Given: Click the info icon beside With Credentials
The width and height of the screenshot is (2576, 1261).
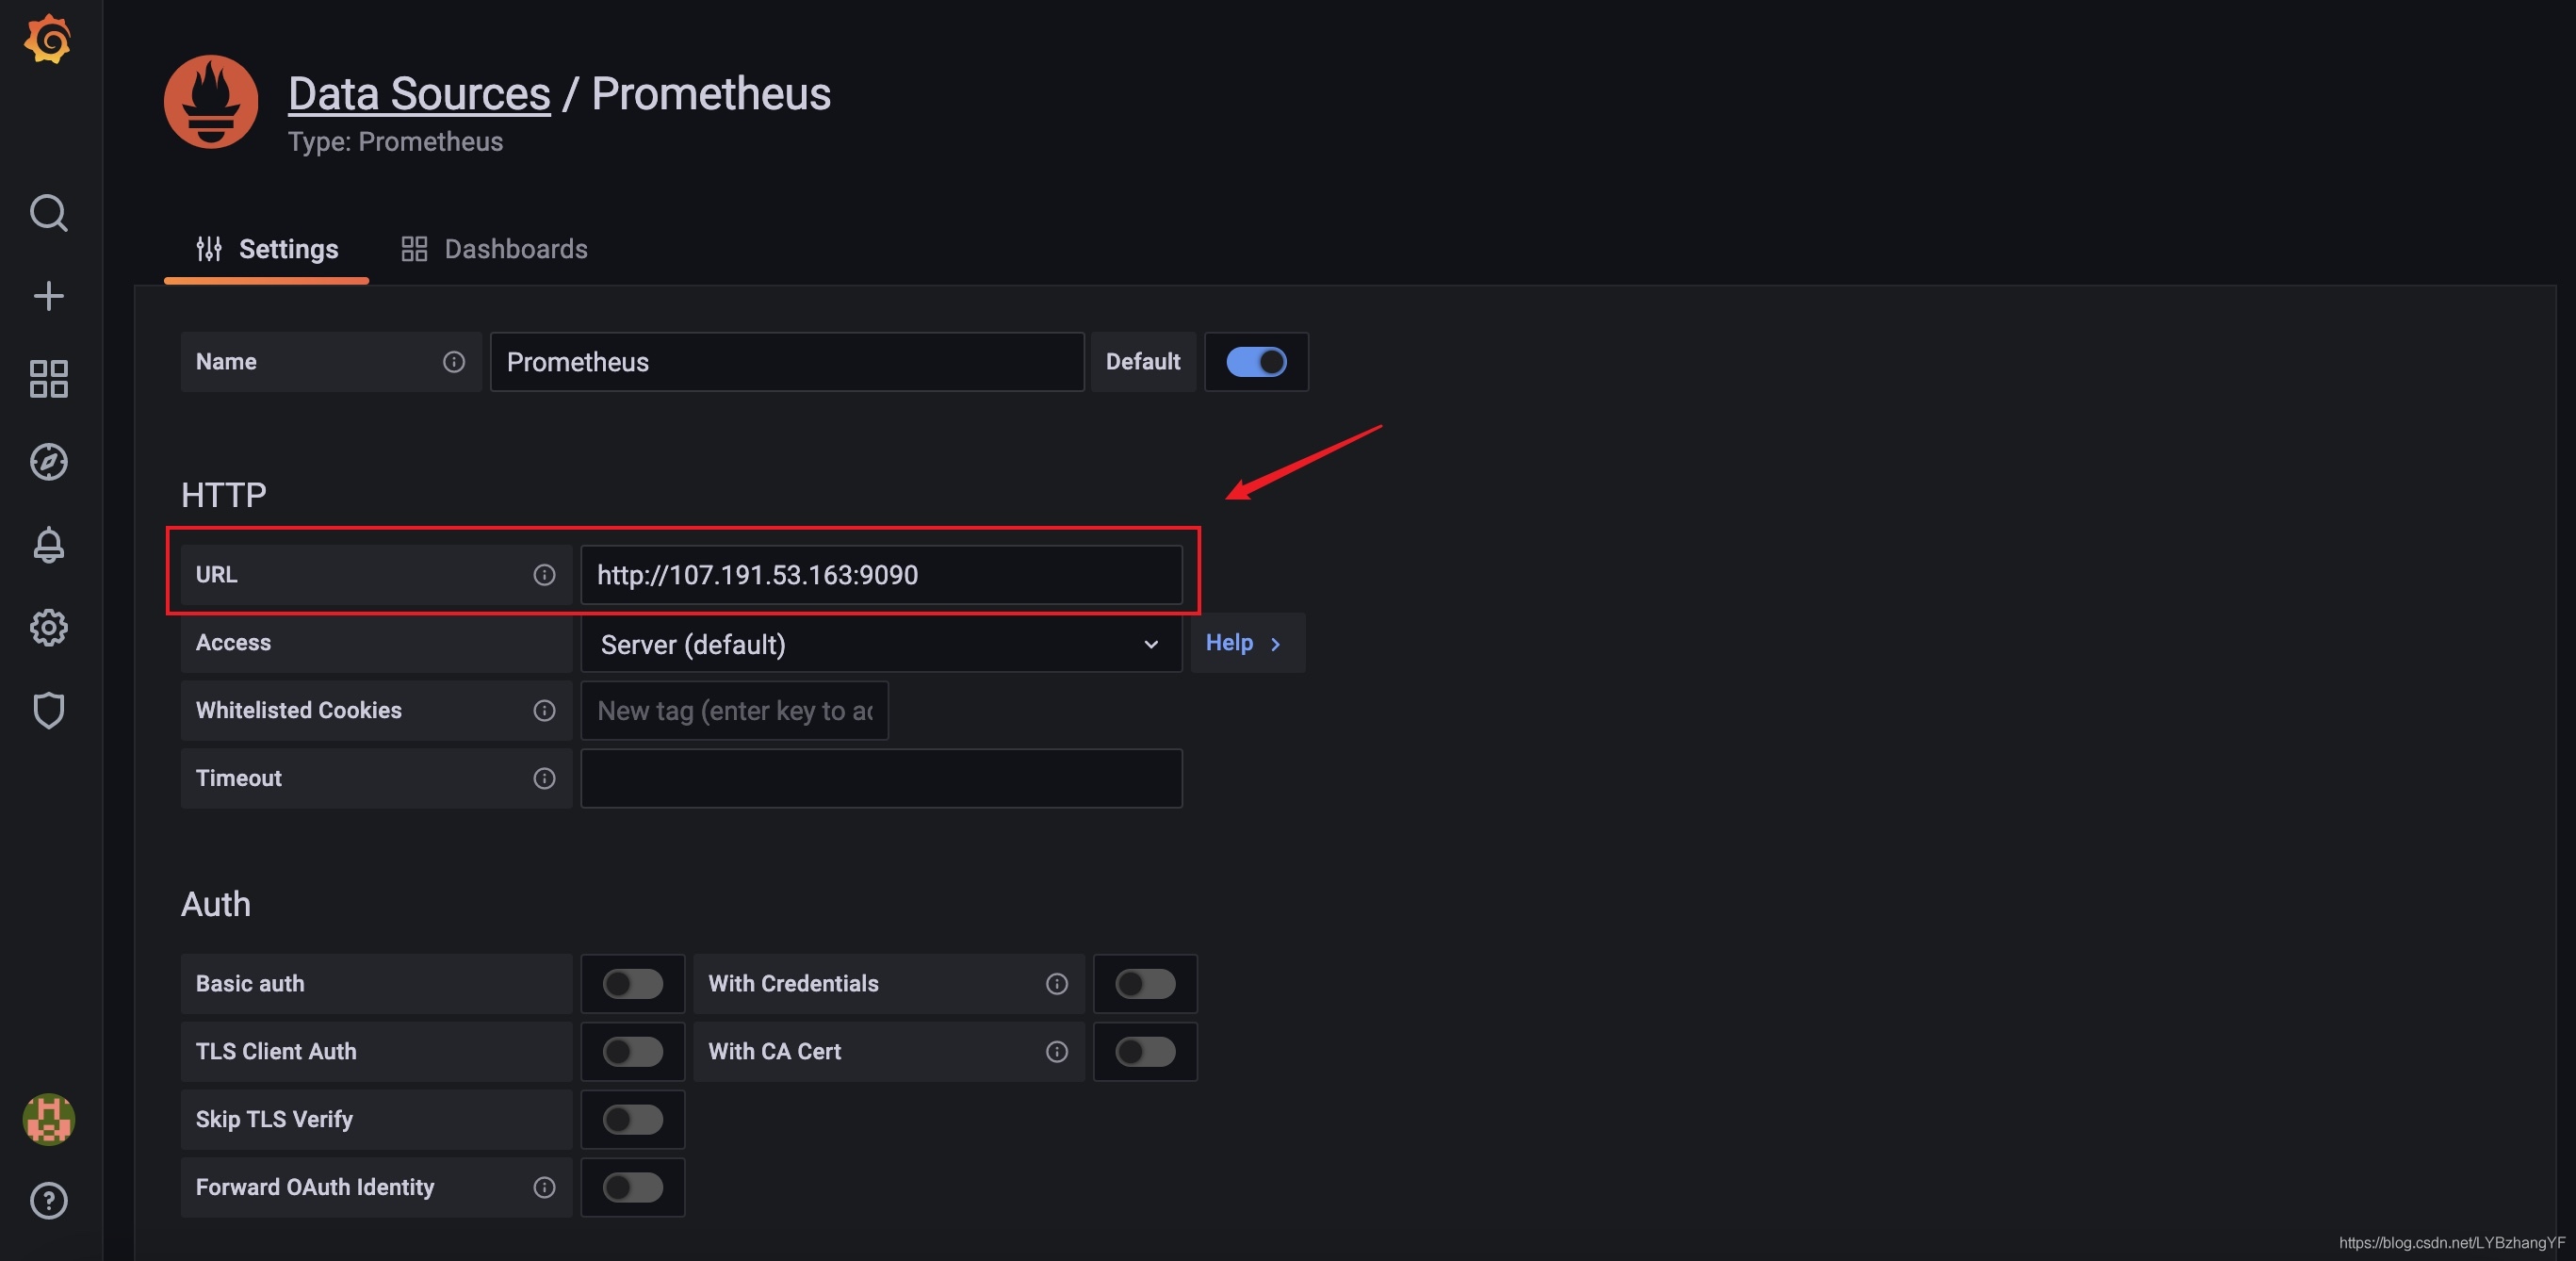Looking at the screenshot, I should coord(1057,984).
